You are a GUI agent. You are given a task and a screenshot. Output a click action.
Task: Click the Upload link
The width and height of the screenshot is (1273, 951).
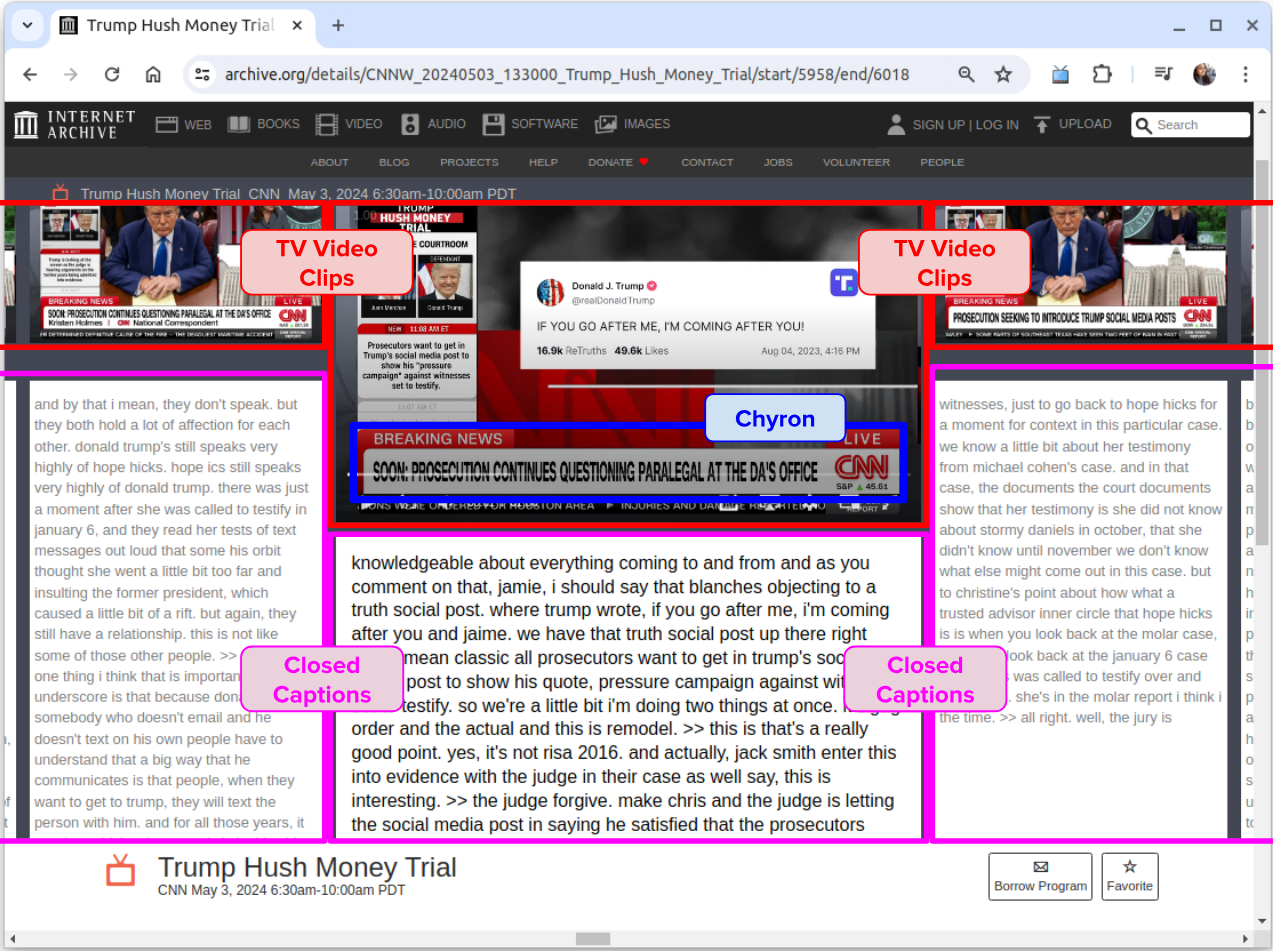pyautogui.click(x=1085, y=124)
